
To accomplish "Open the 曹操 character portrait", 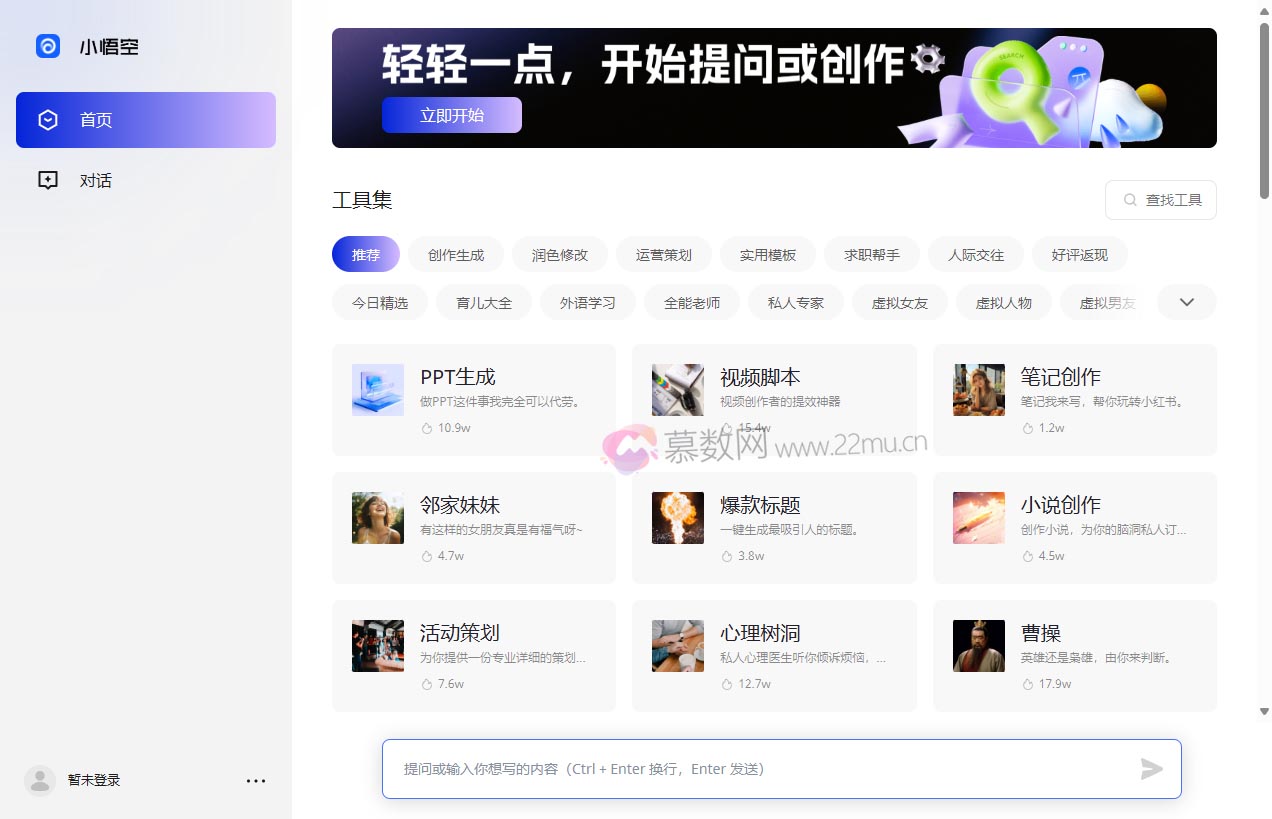I will pyautogui.click(x=978, y=646).
